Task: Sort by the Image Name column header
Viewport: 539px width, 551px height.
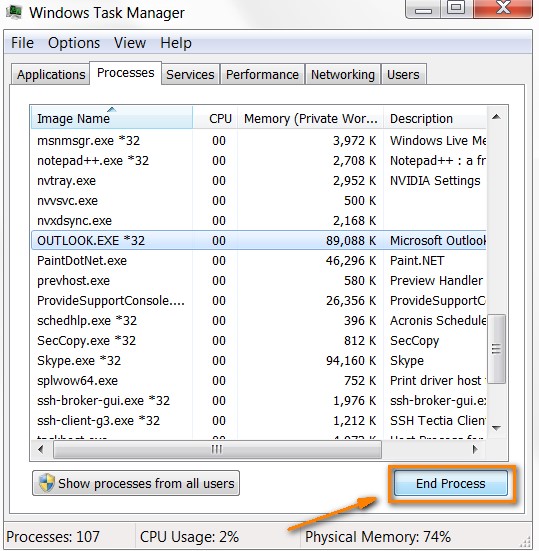Action: click(112, 118)
